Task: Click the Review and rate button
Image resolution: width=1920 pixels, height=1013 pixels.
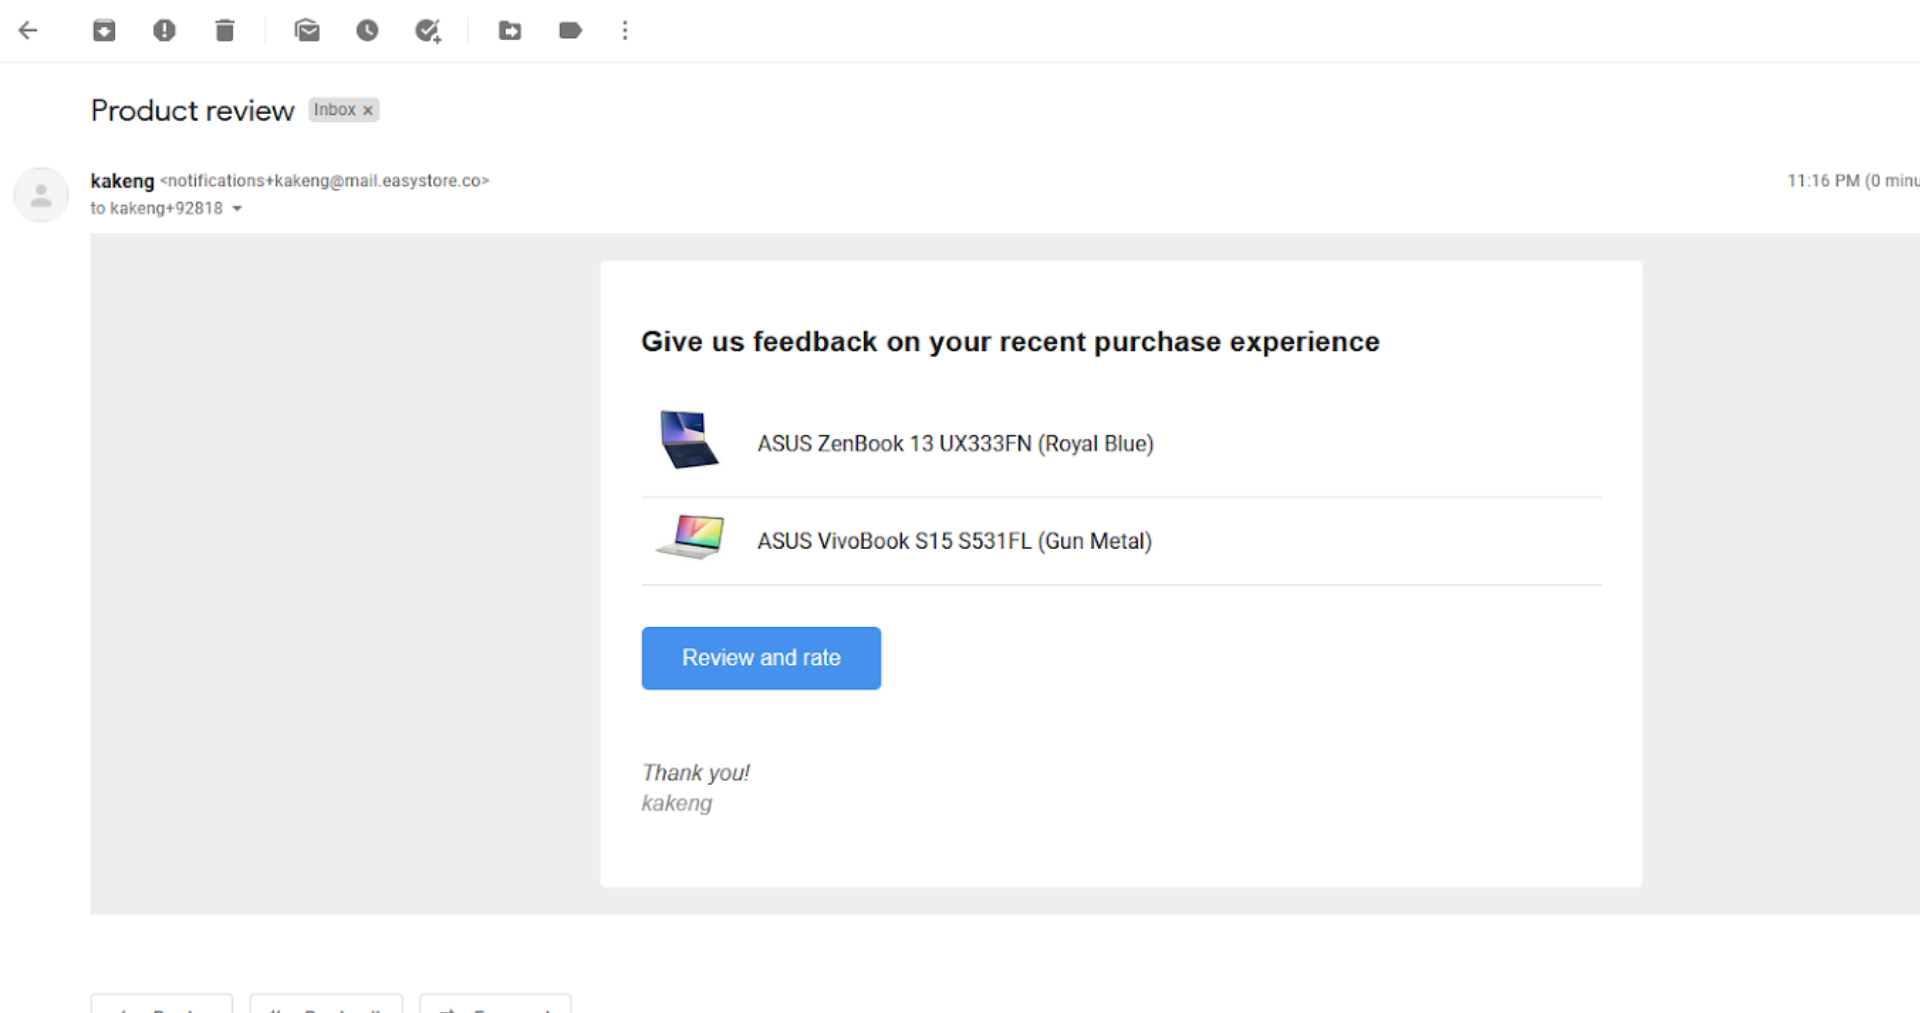Action: pos(761,658)
